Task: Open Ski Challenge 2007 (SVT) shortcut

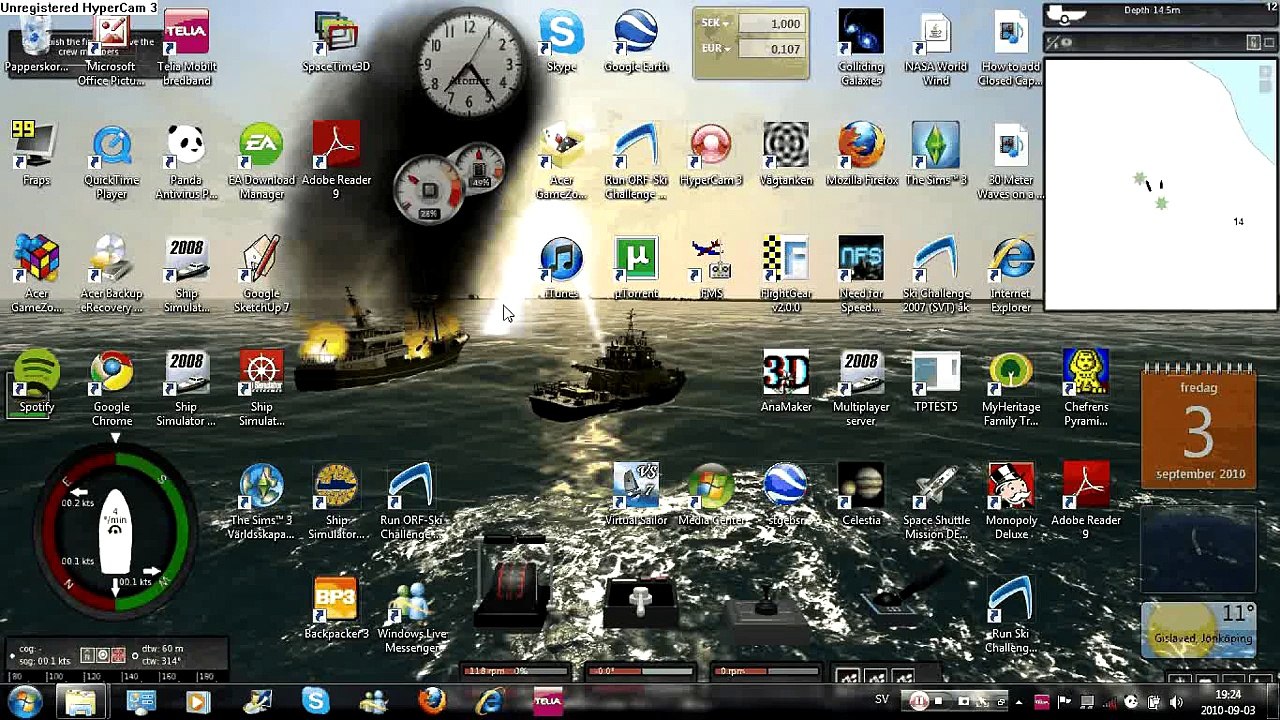Action: tap(936, 275)
